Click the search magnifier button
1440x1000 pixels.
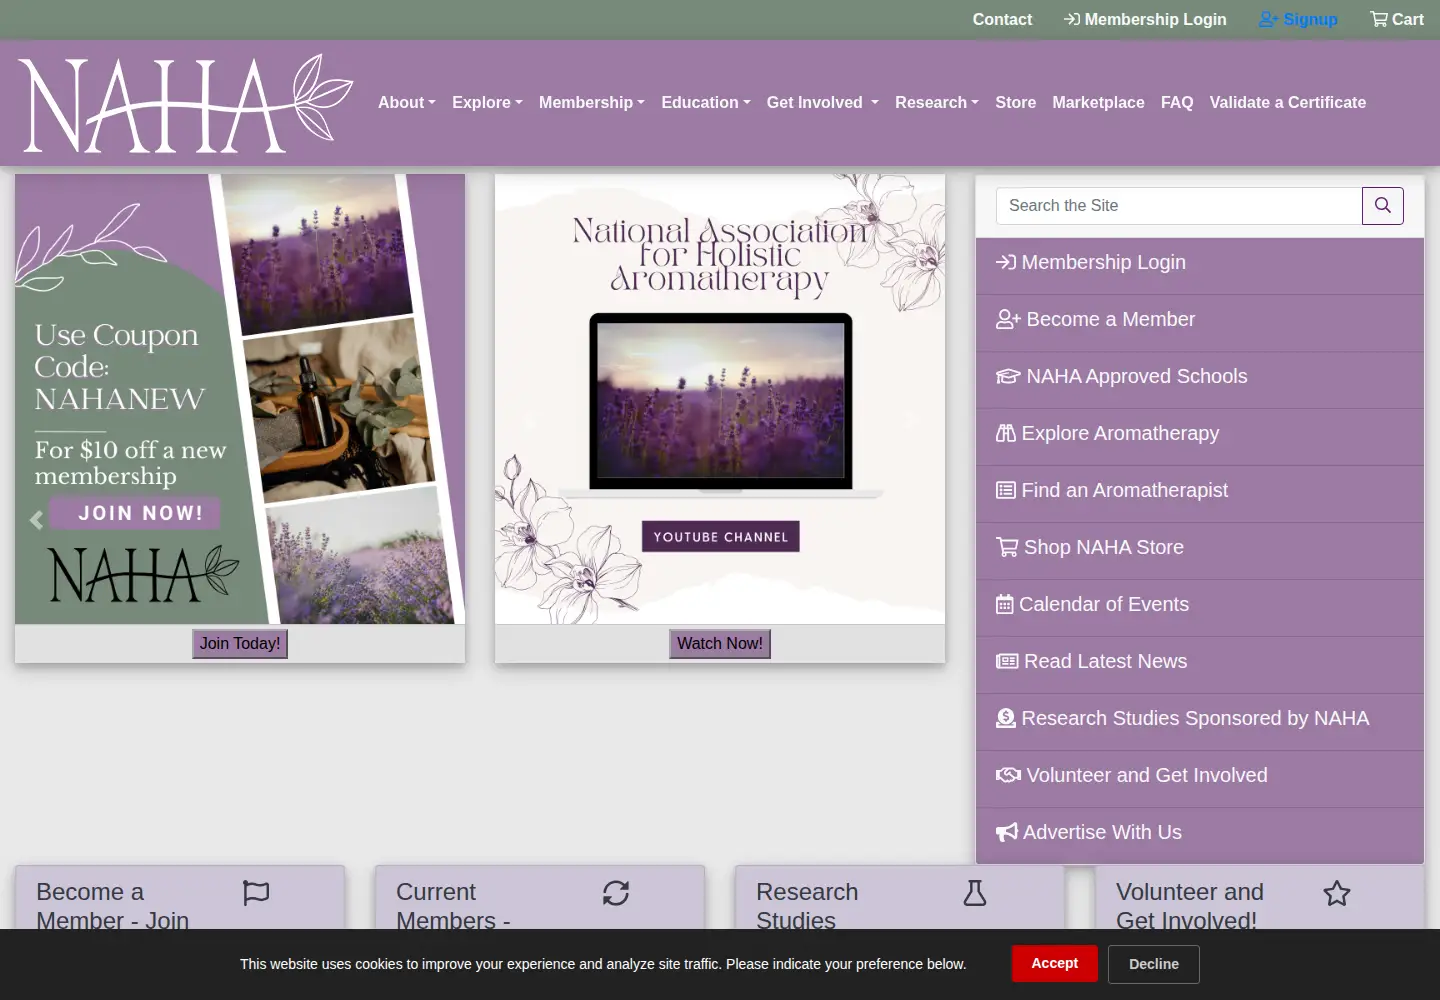coord(1383,206)
